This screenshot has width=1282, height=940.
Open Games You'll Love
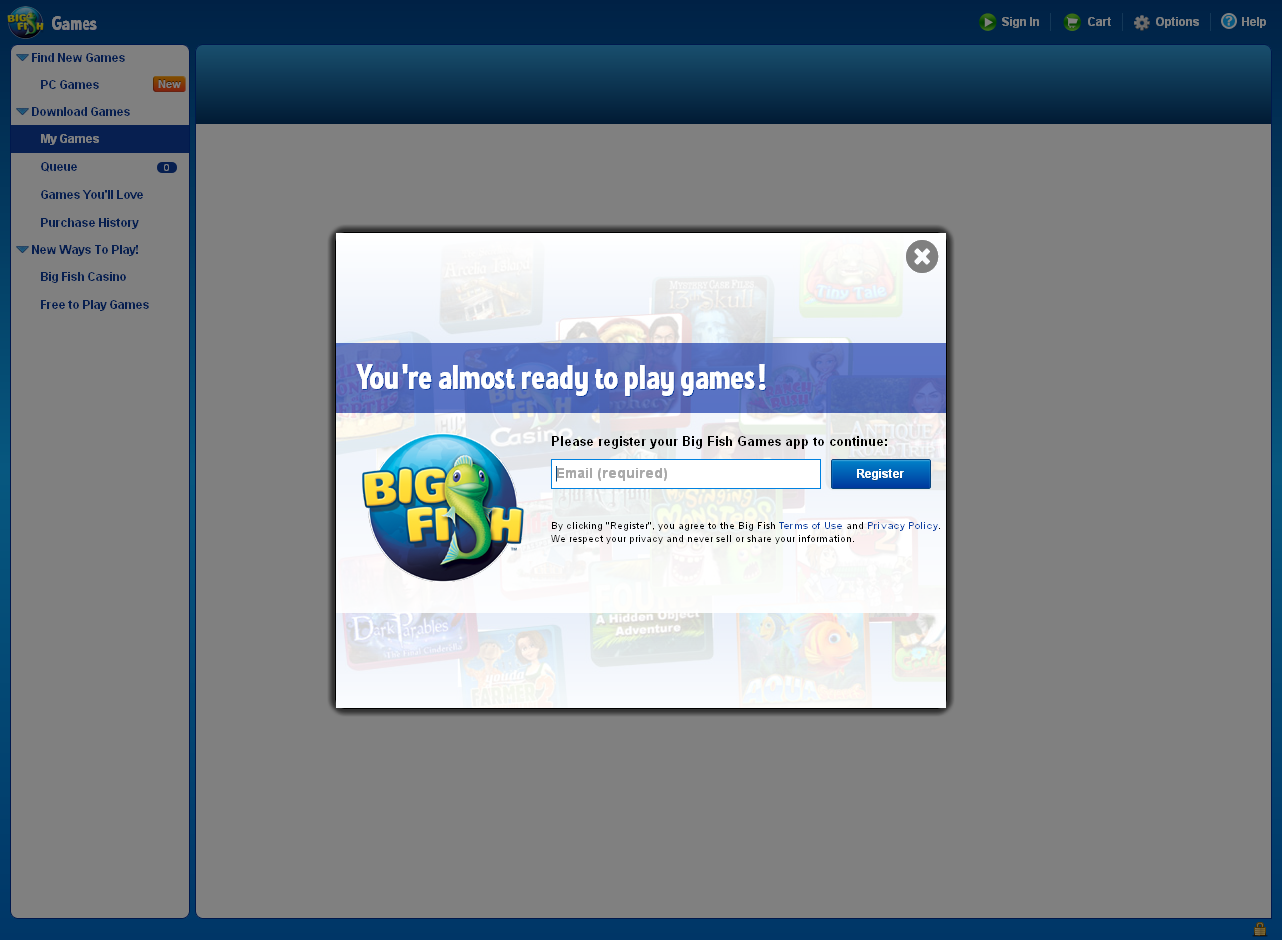(92, 195)
